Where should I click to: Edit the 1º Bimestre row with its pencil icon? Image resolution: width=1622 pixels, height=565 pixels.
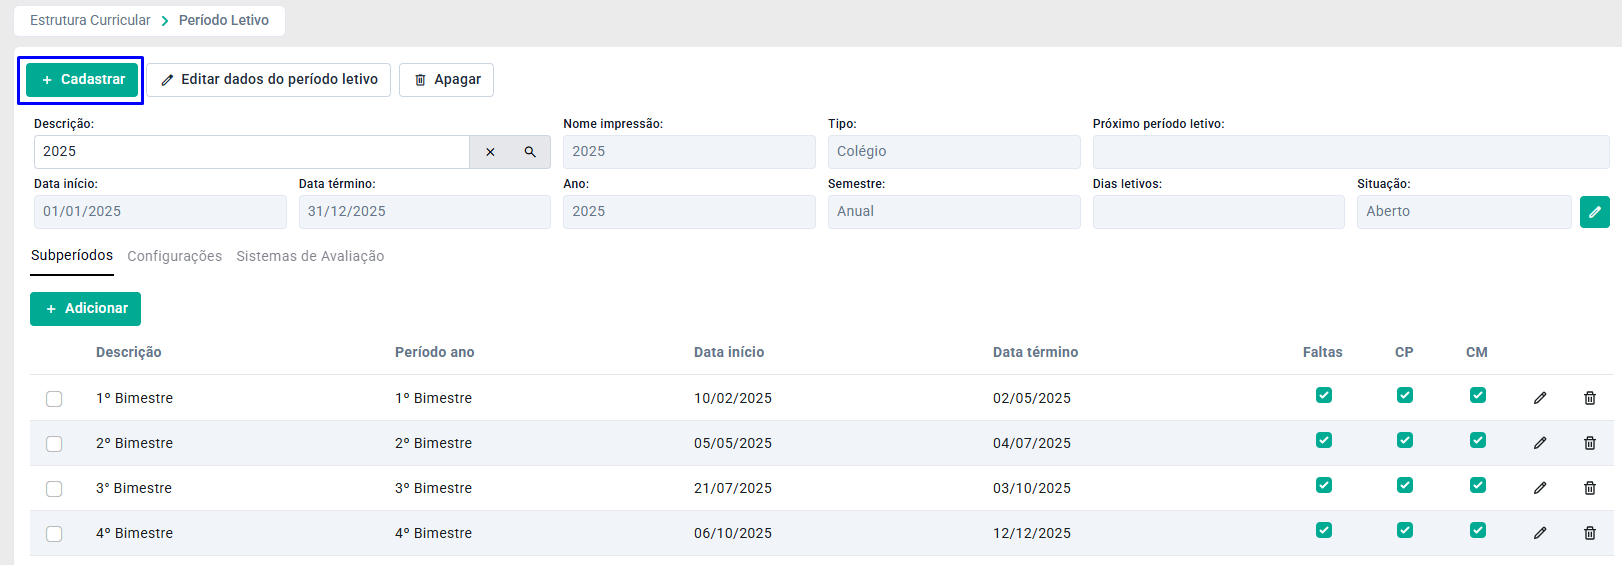(1540, 398)
